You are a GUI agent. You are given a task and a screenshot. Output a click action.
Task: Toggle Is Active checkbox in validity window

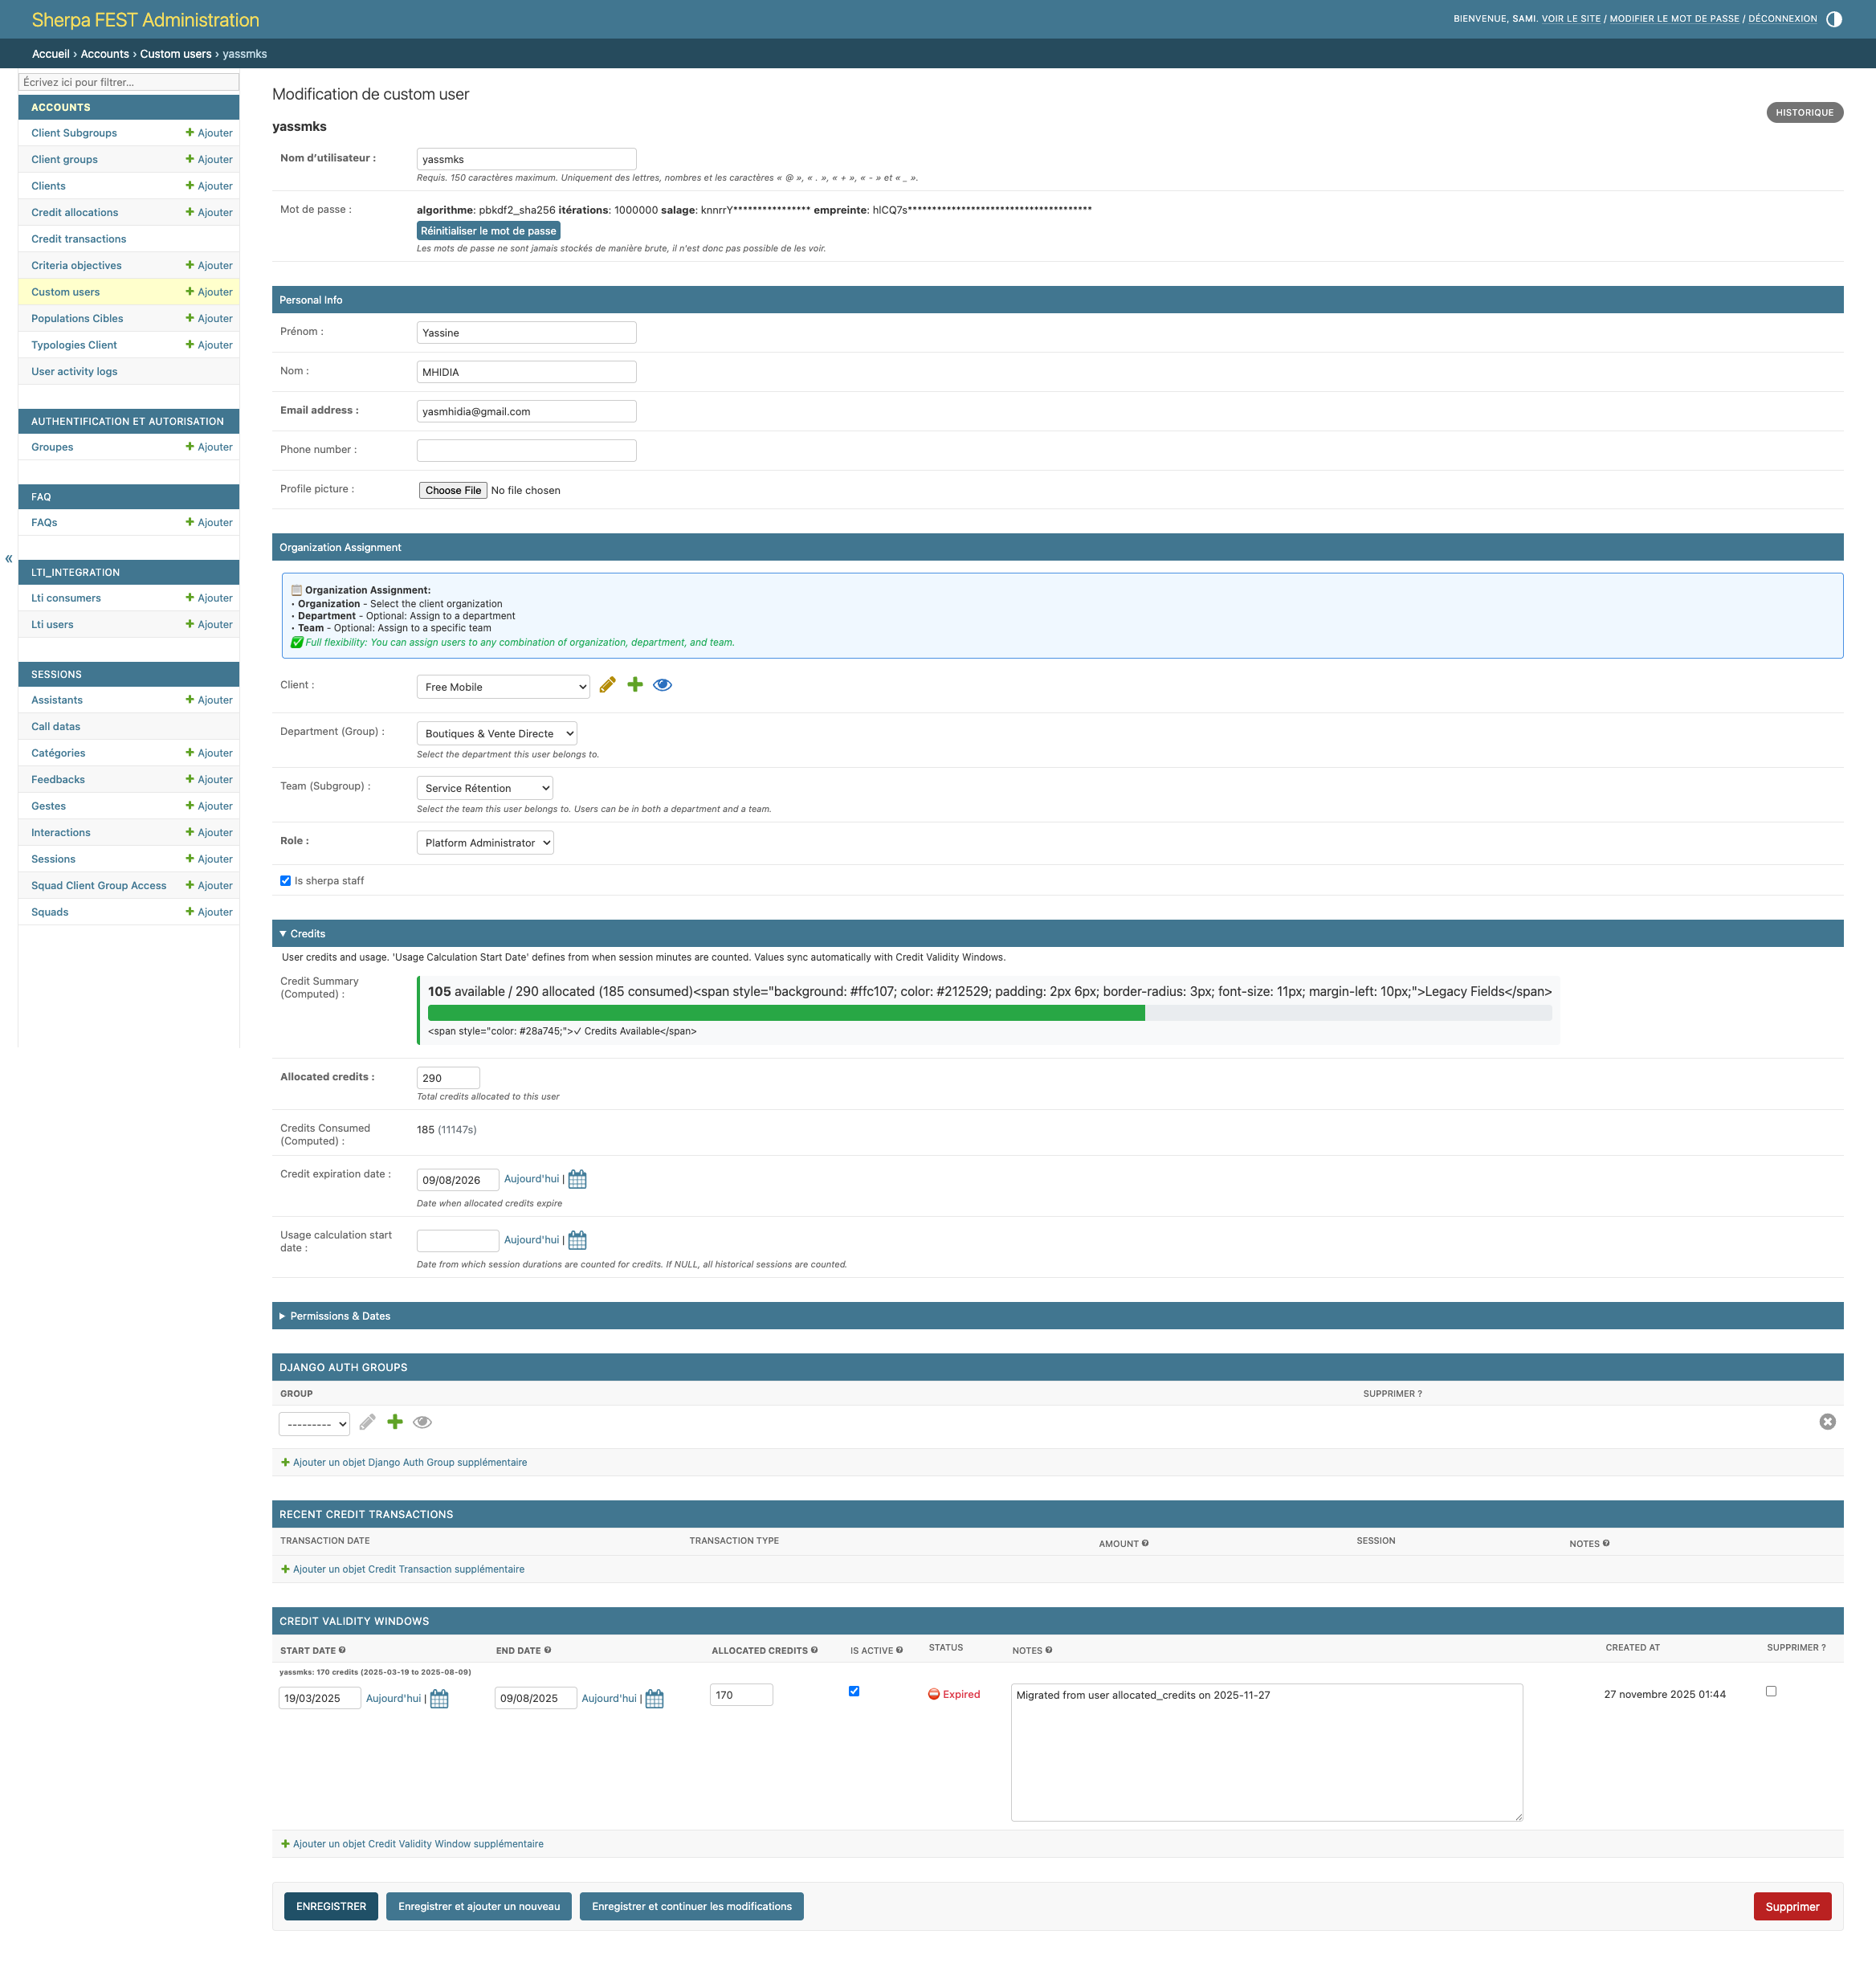pos(854,1691)
